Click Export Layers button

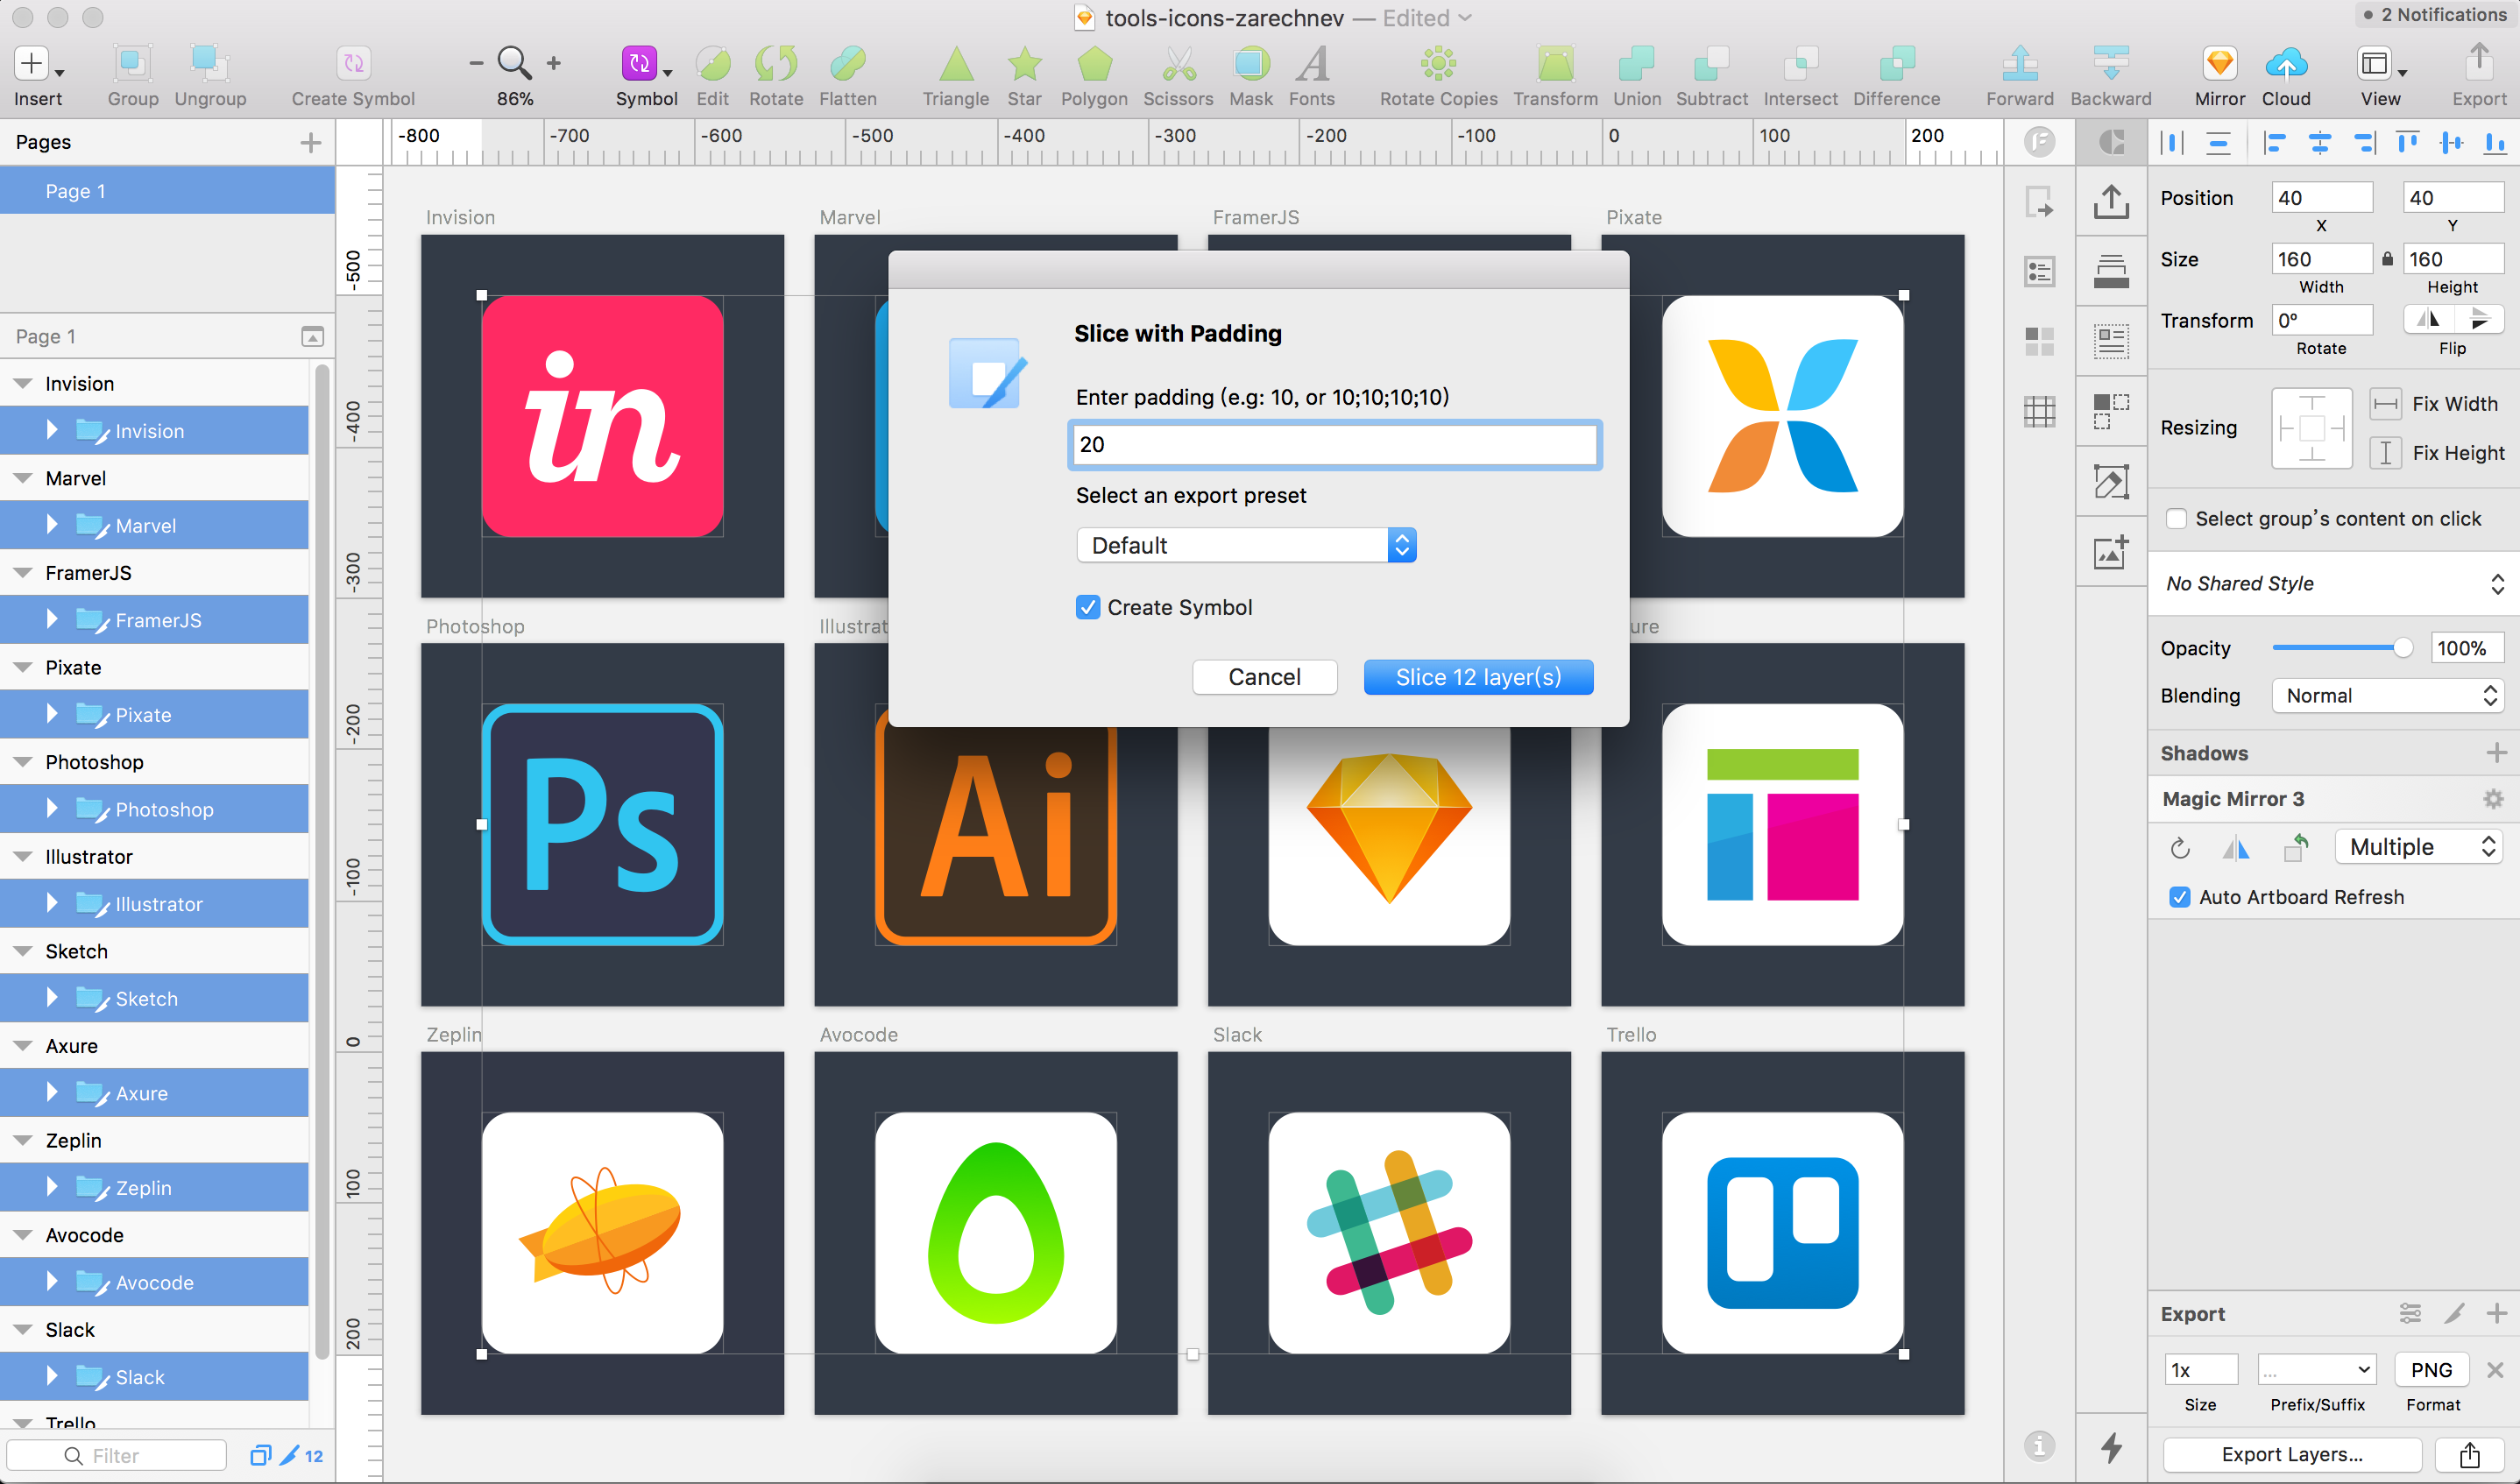pyautogui.click(x=2292, y=1454)
